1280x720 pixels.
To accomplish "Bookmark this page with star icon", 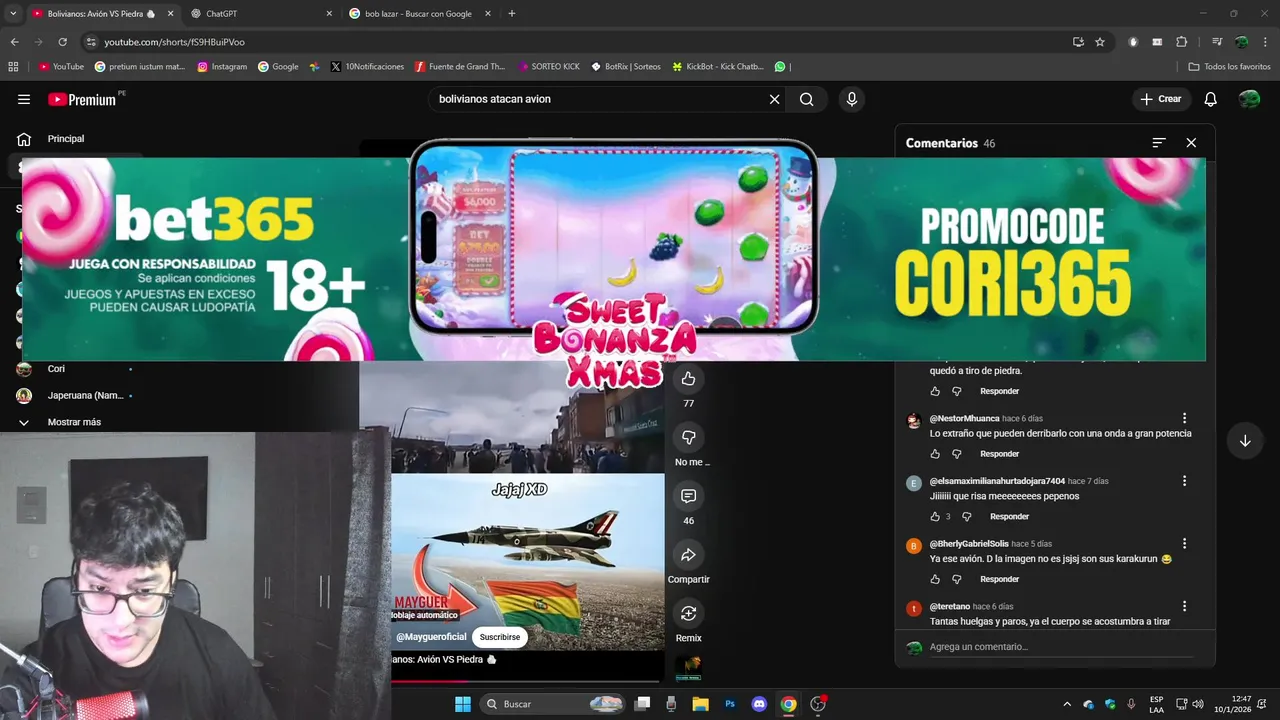I will [x=1100, y=42].
